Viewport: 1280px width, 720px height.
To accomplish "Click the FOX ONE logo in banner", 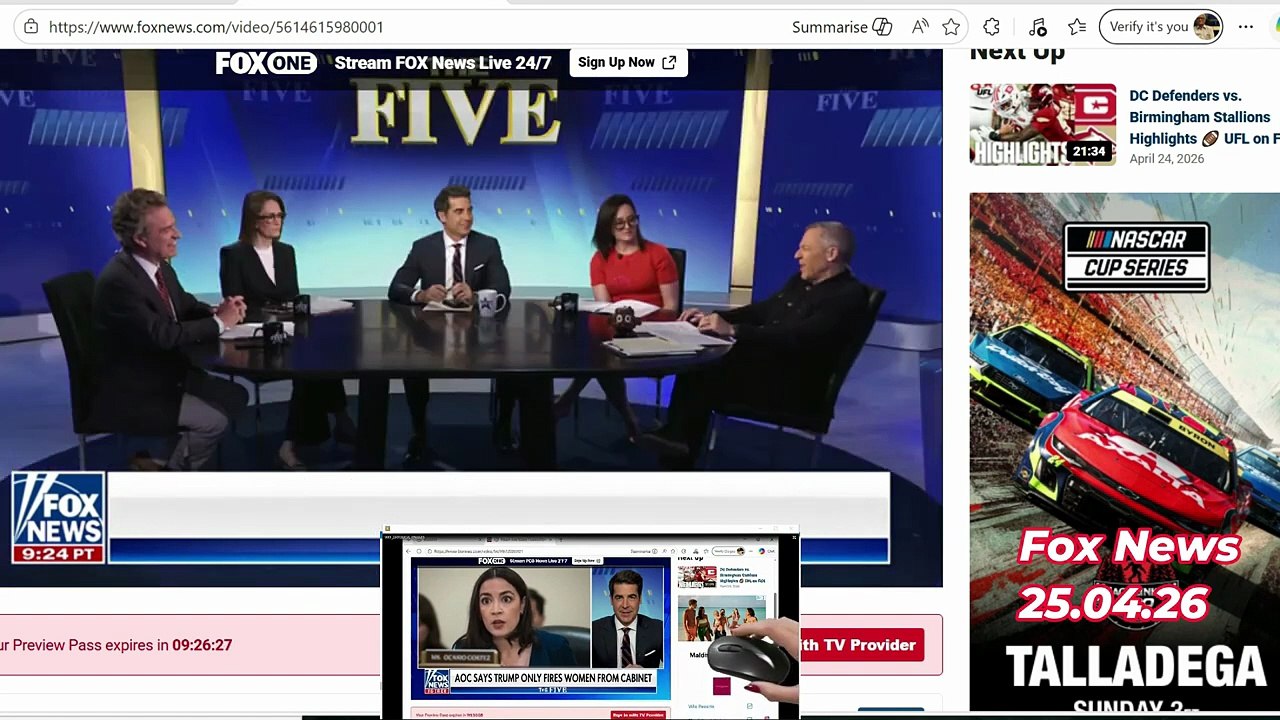I will click(266, 63).
